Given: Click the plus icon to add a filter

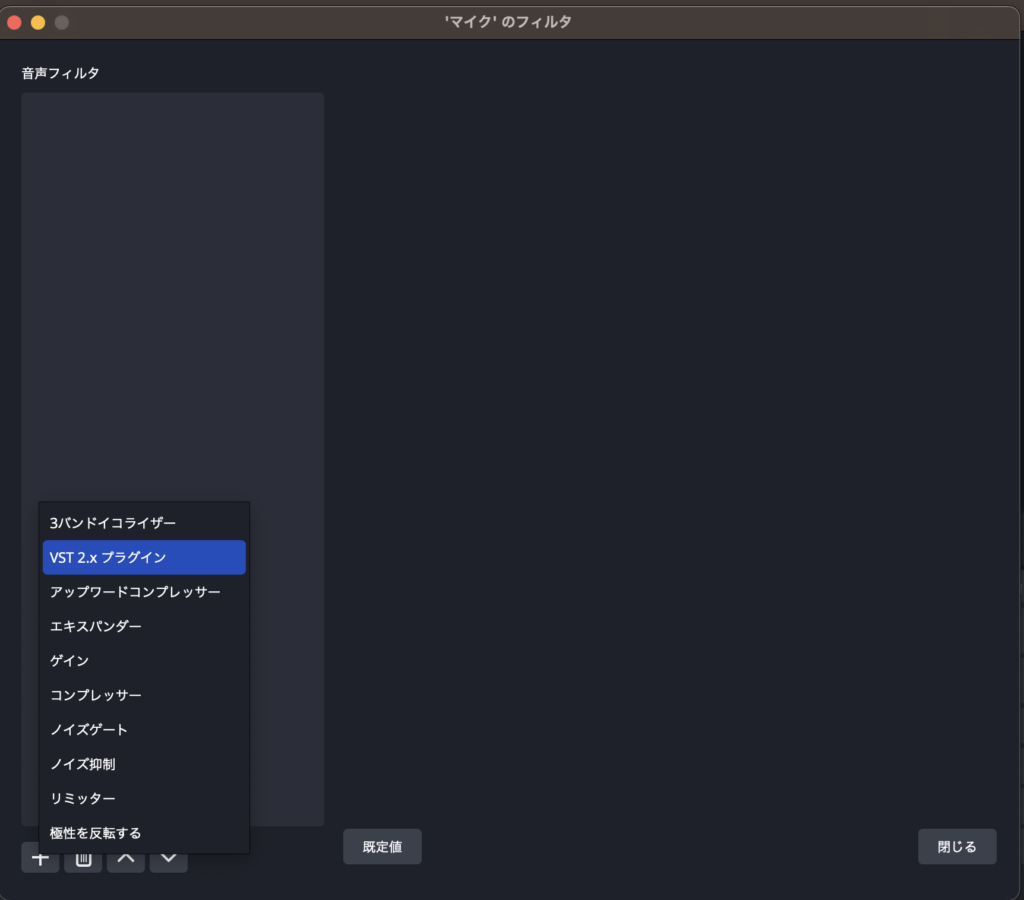Looking at the screenshot, I should (x=40, y=860).
